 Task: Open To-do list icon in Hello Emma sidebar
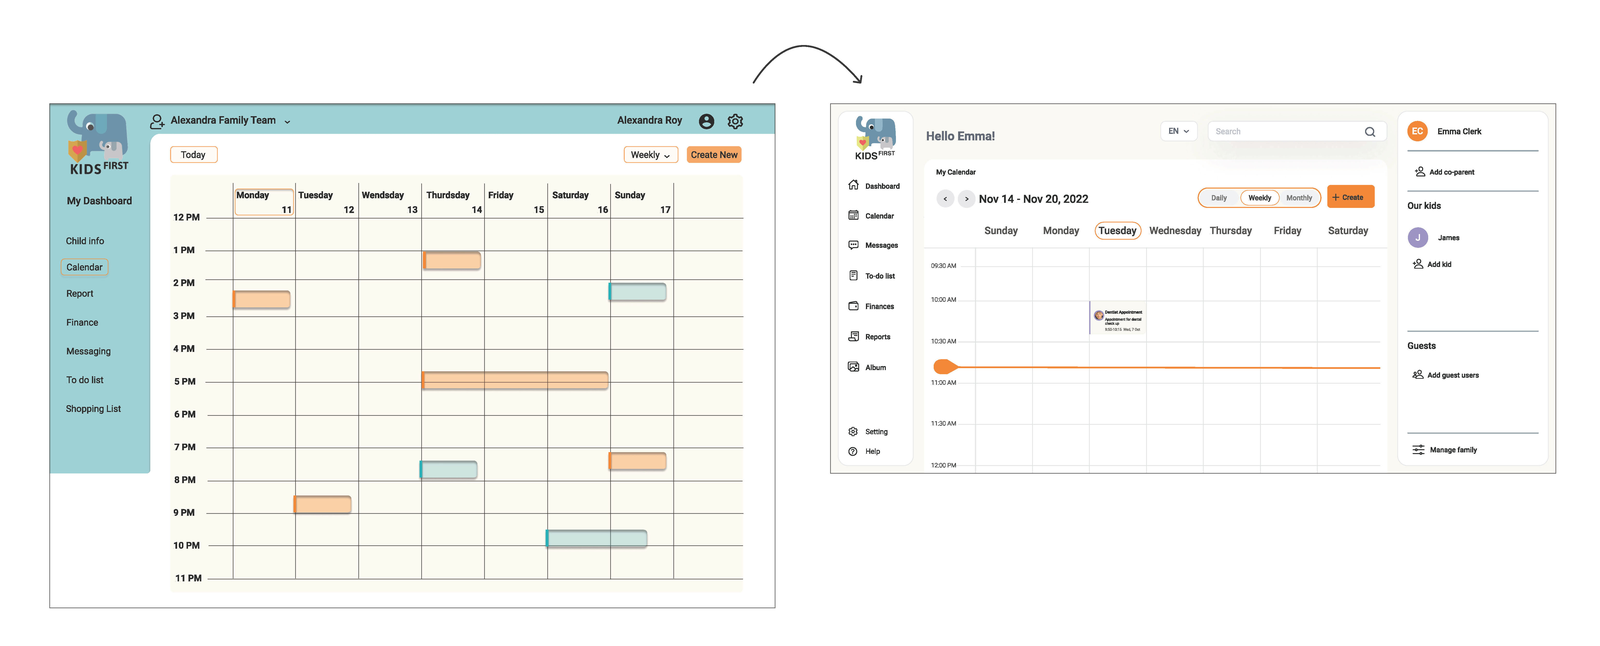click(x=853, y=275)
